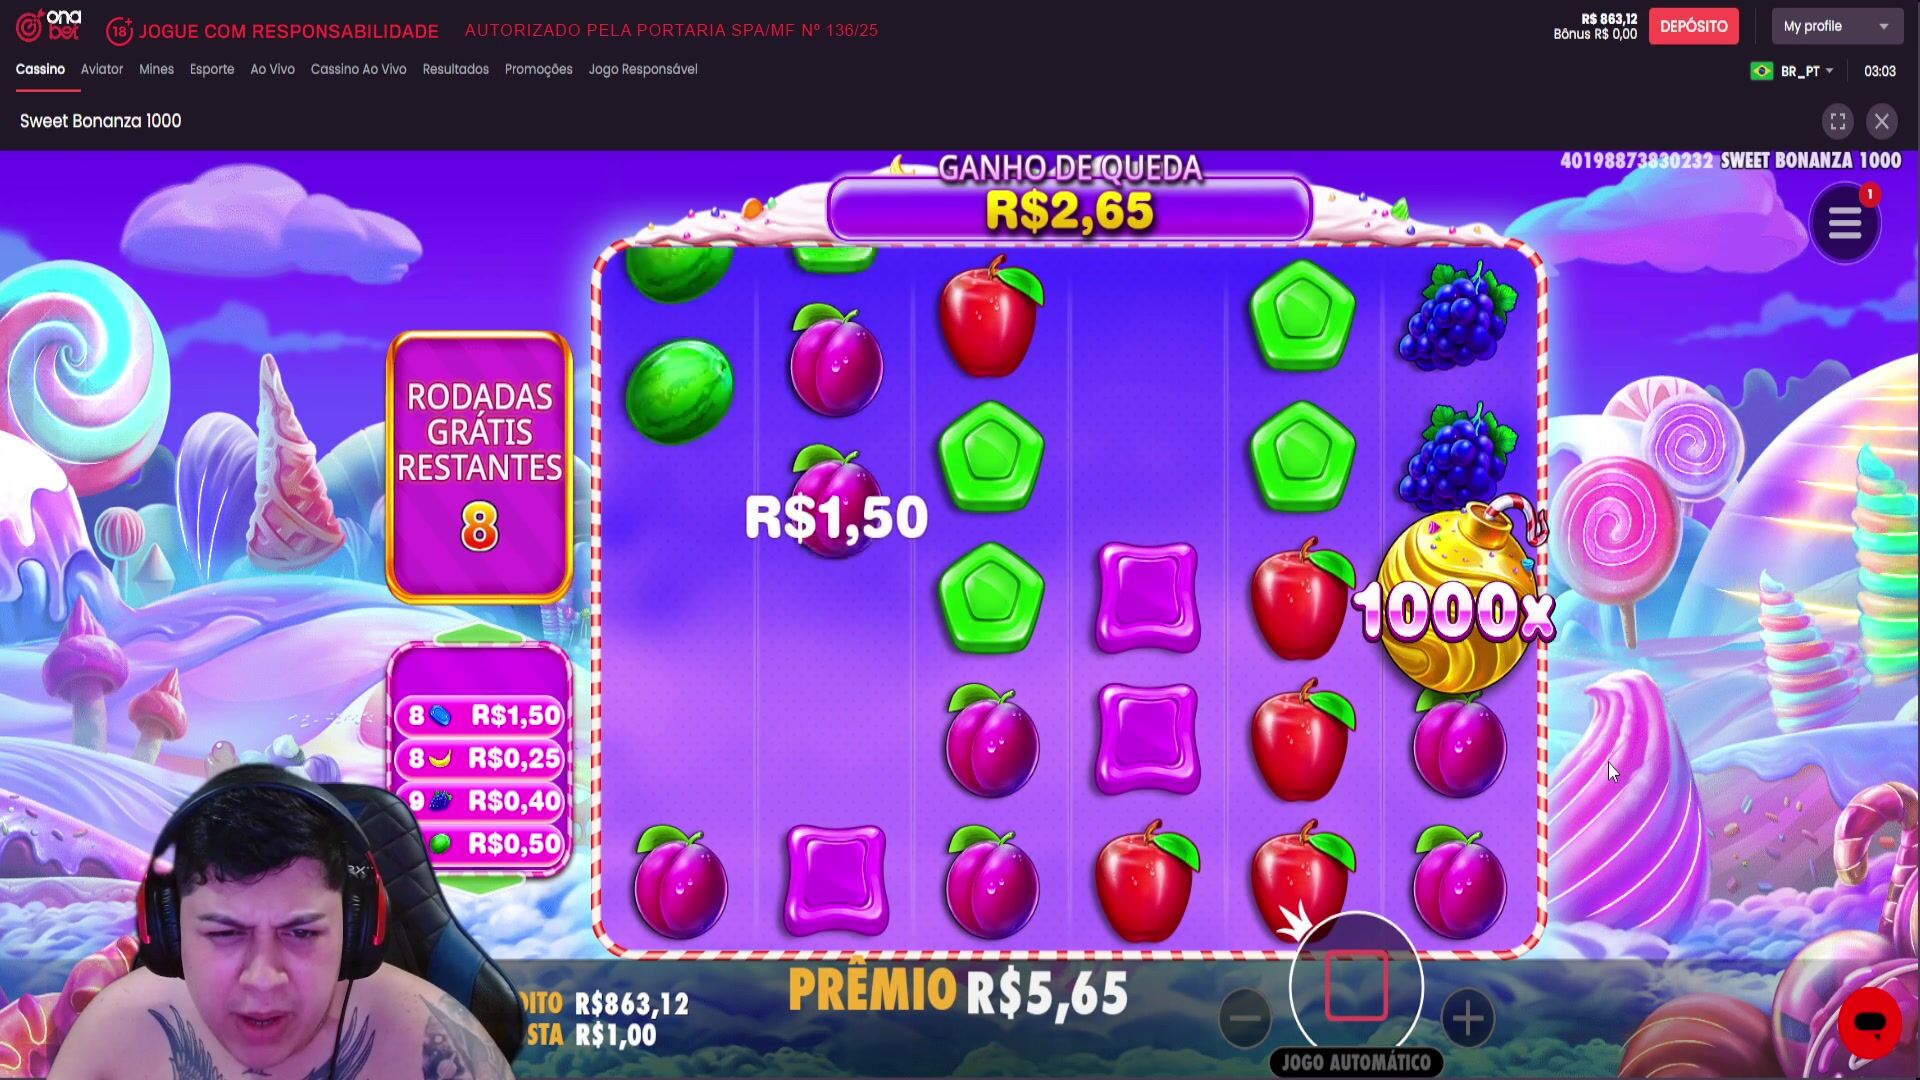Image resolution: width=1920 pixels, height=1080 pixels.
Task: Click the 18+ responsible gaming icon
Action: point(119,31)
